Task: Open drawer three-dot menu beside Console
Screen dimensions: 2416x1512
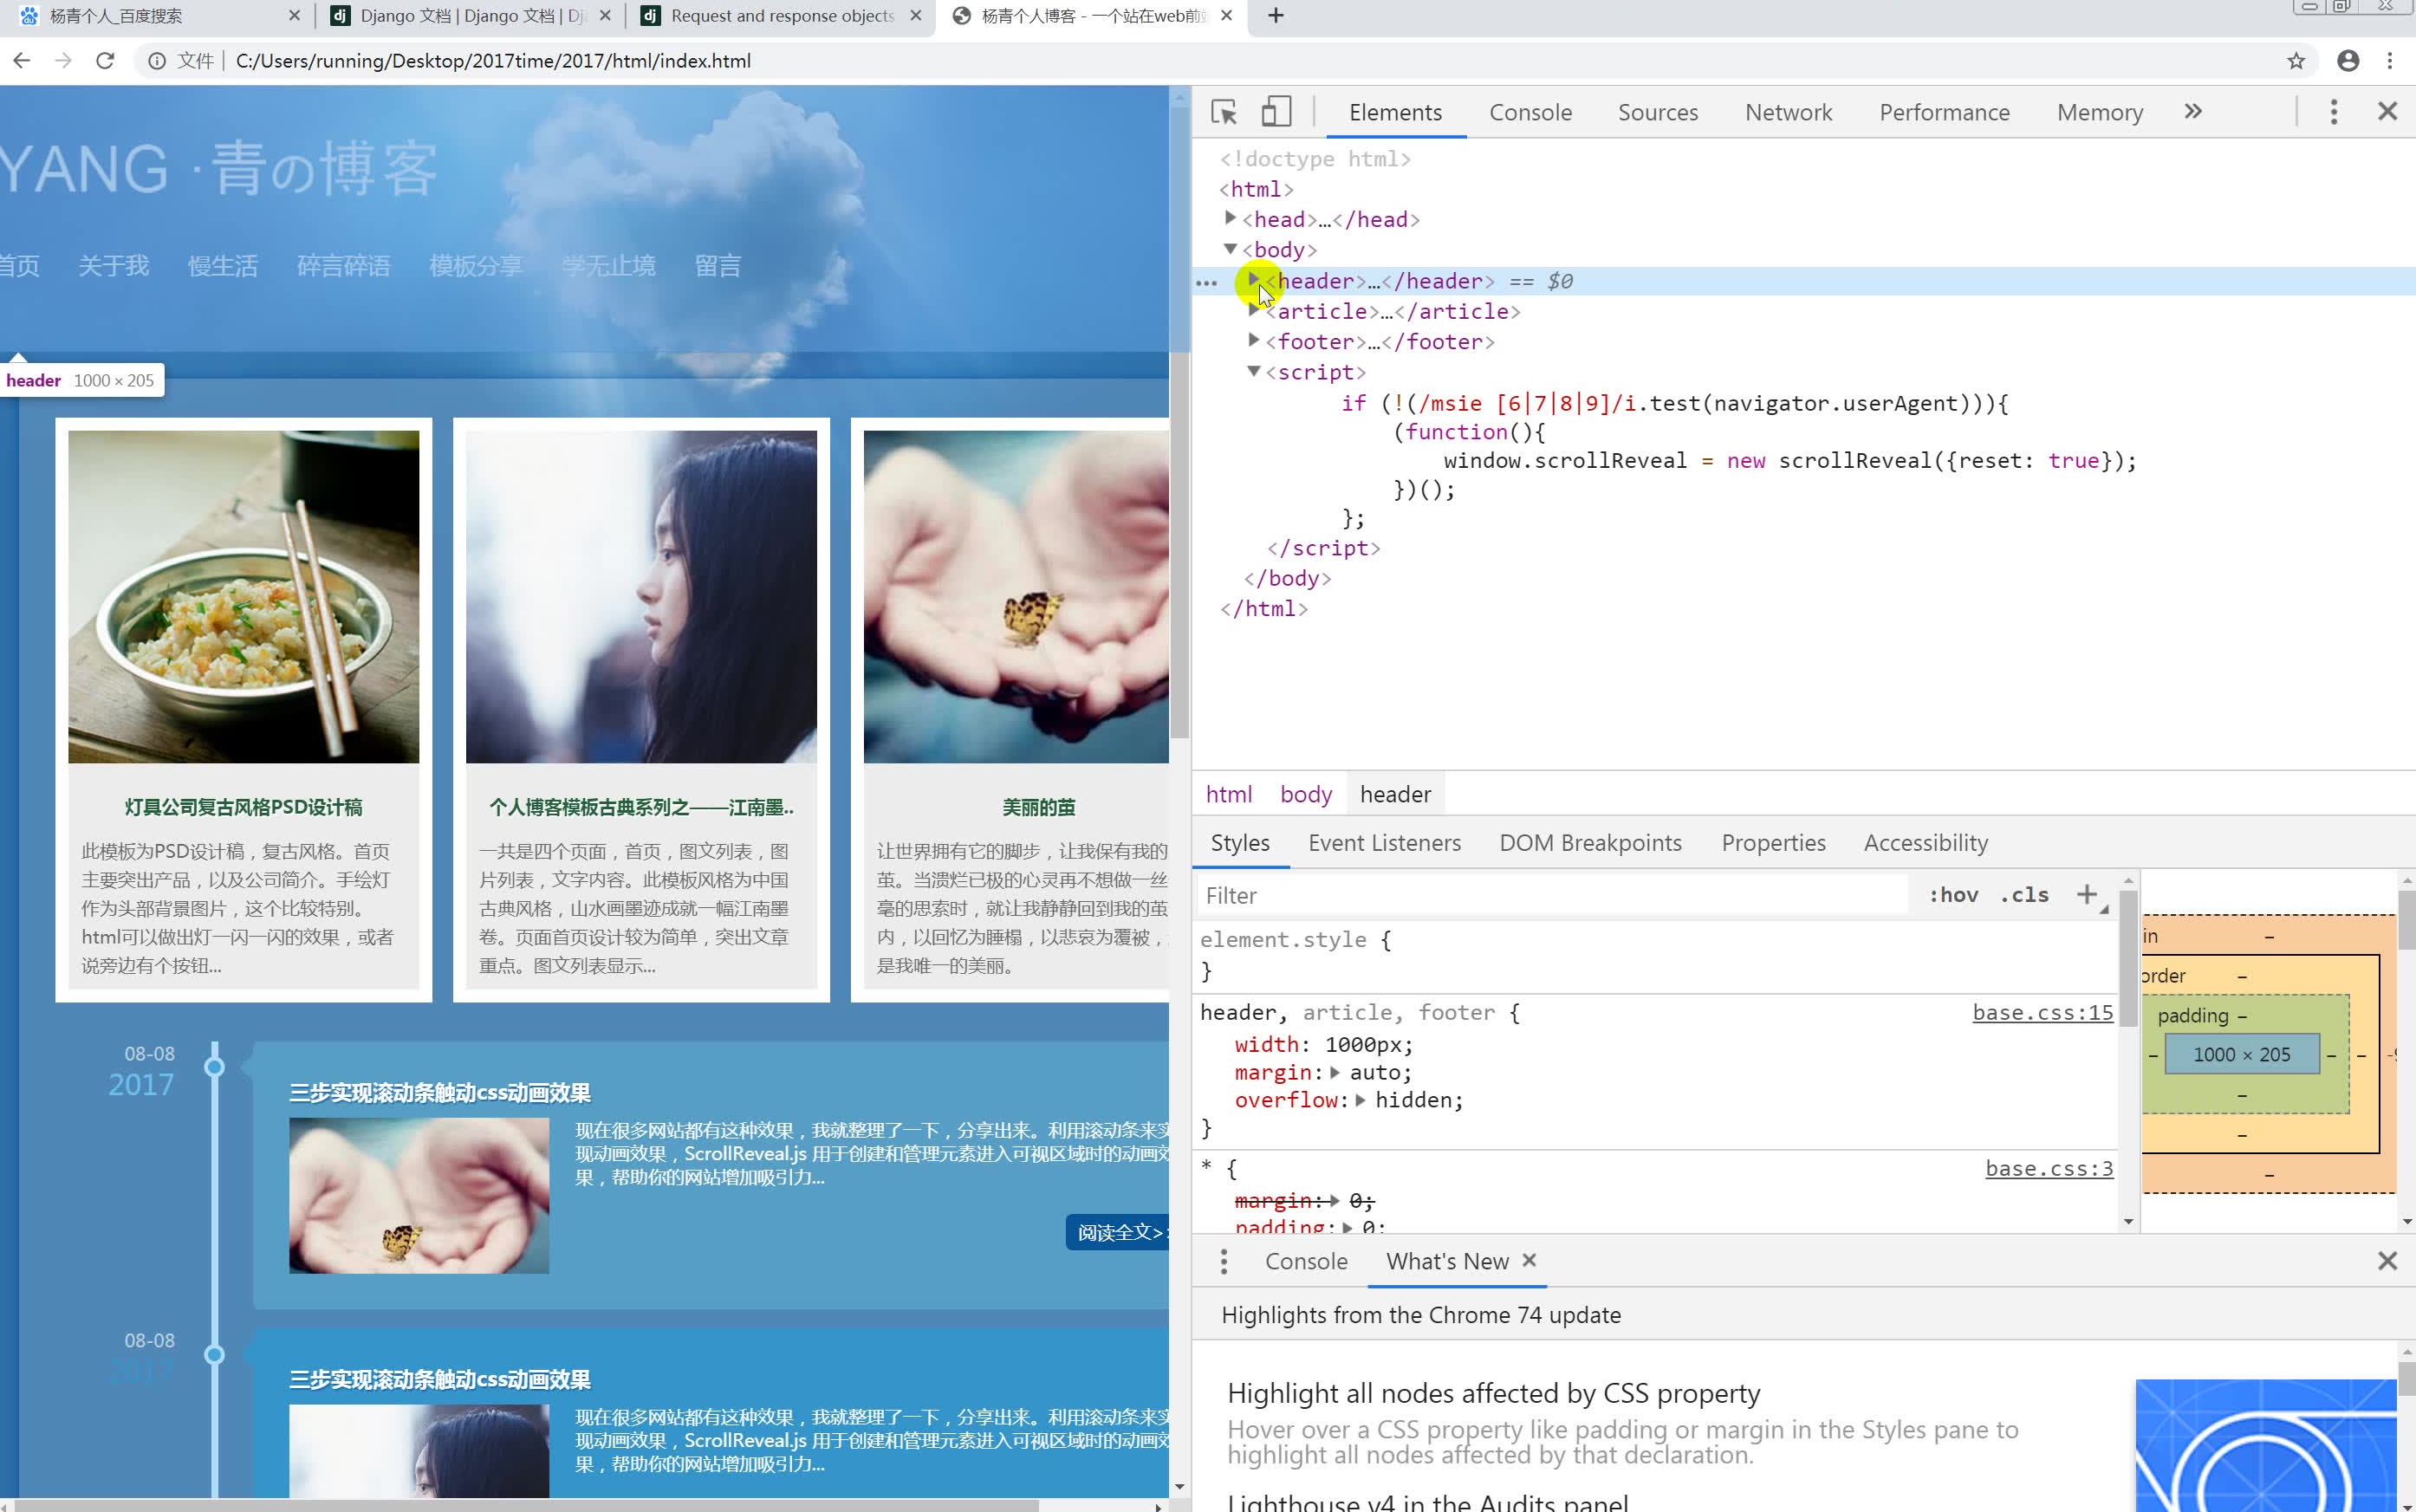Action: (x=1224, y=1261)
